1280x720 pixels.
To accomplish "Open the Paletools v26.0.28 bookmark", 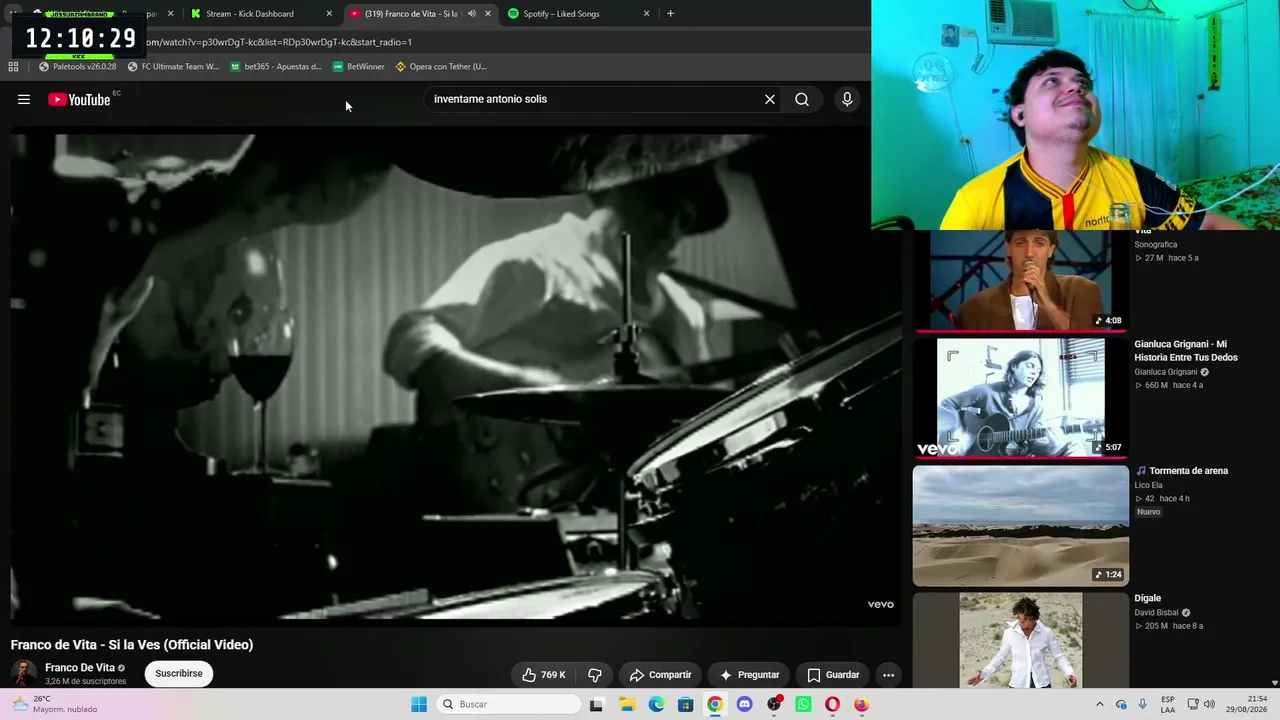I will (78, 67).
